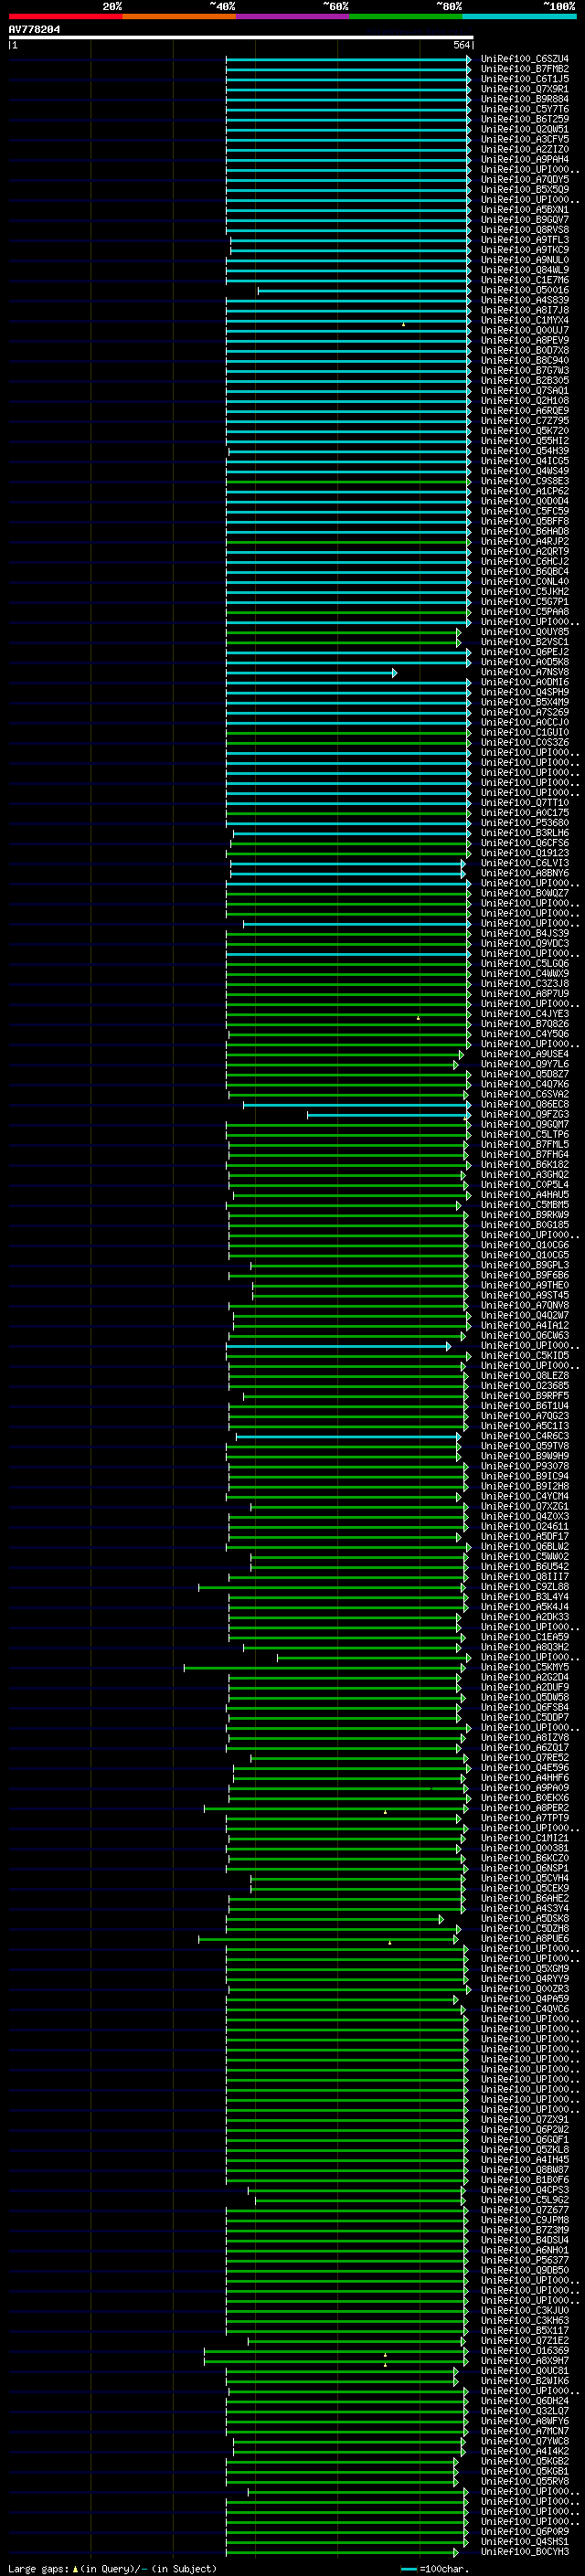The height and width of the screenshot is (2576, 585).
Task: Open the UniRef100_B6K182 hit name
Action: click(524, 1165)
